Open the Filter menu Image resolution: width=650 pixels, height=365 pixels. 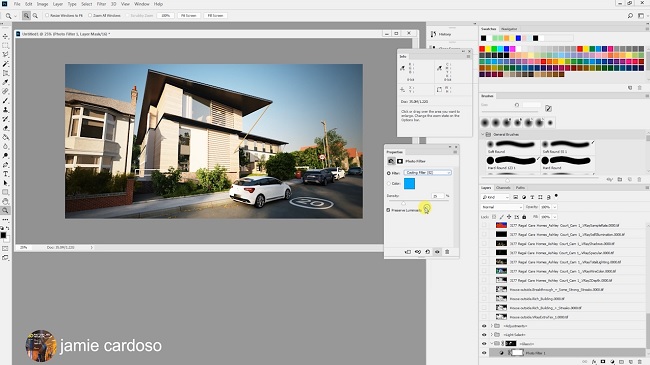(101, 4)
